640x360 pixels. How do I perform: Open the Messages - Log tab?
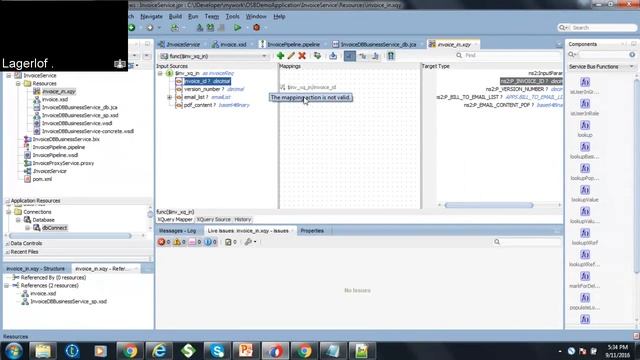tap(178, 231)
